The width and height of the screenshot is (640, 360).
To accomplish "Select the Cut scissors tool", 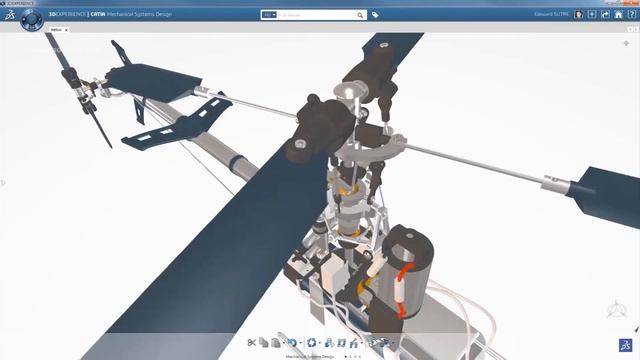I will [x=252, y=343].
